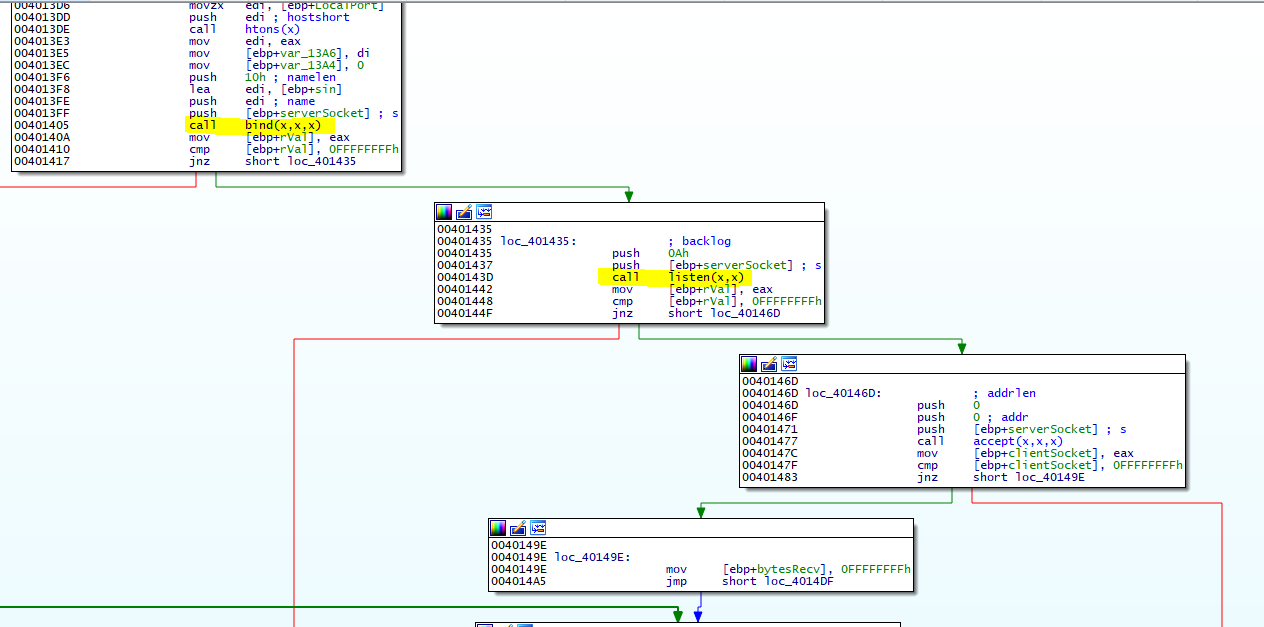
Task: Open the color picker on accept block
Action: pyautogui.click(x=749, y=364)
